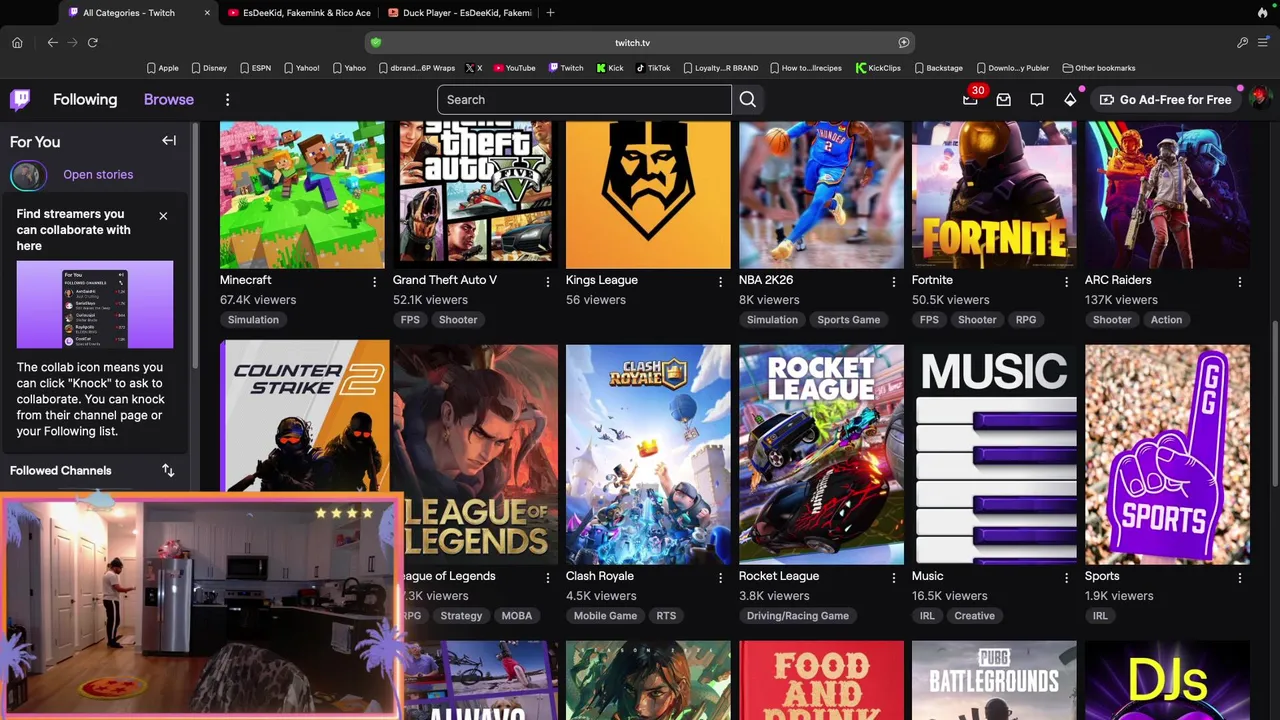Switch to EsDeeKid, Fakemink & Rico Ace tab

click(x=299, y=13)
